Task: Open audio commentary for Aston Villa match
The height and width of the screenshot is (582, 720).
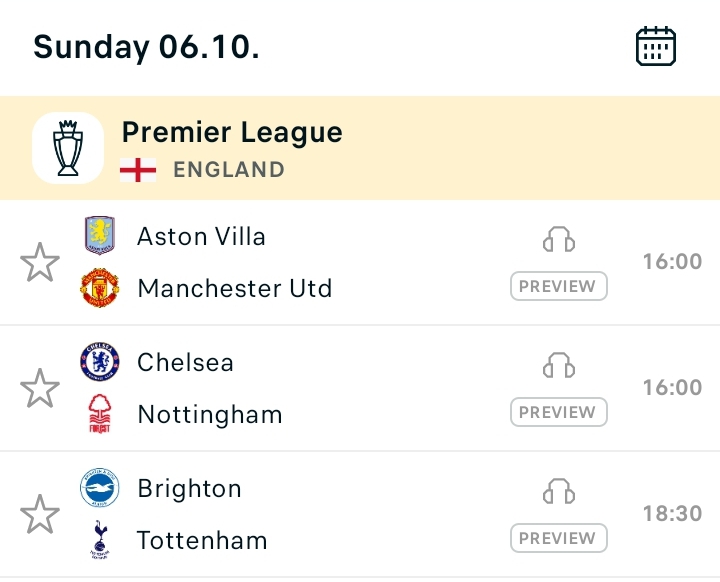Action: click(559, 239)
